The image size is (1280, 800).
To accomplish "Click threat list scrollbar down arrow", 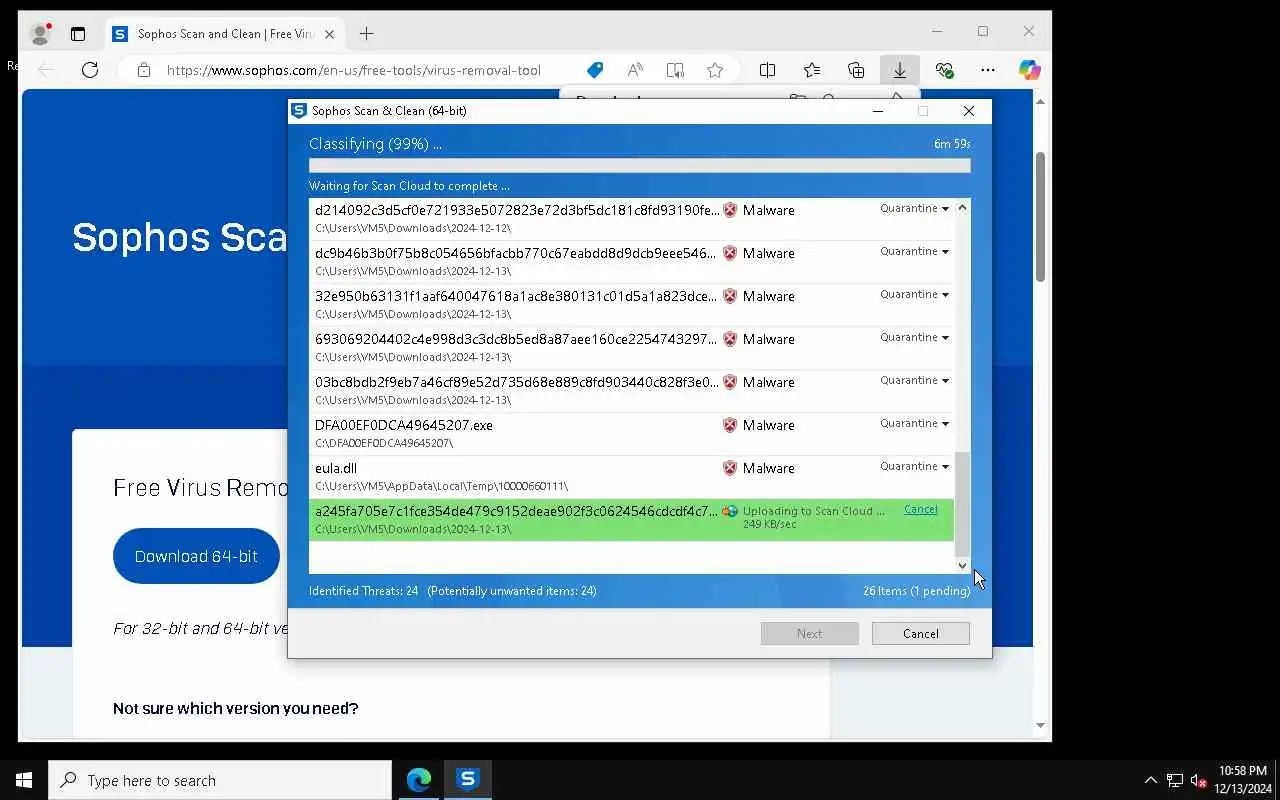I will point(962,566).
